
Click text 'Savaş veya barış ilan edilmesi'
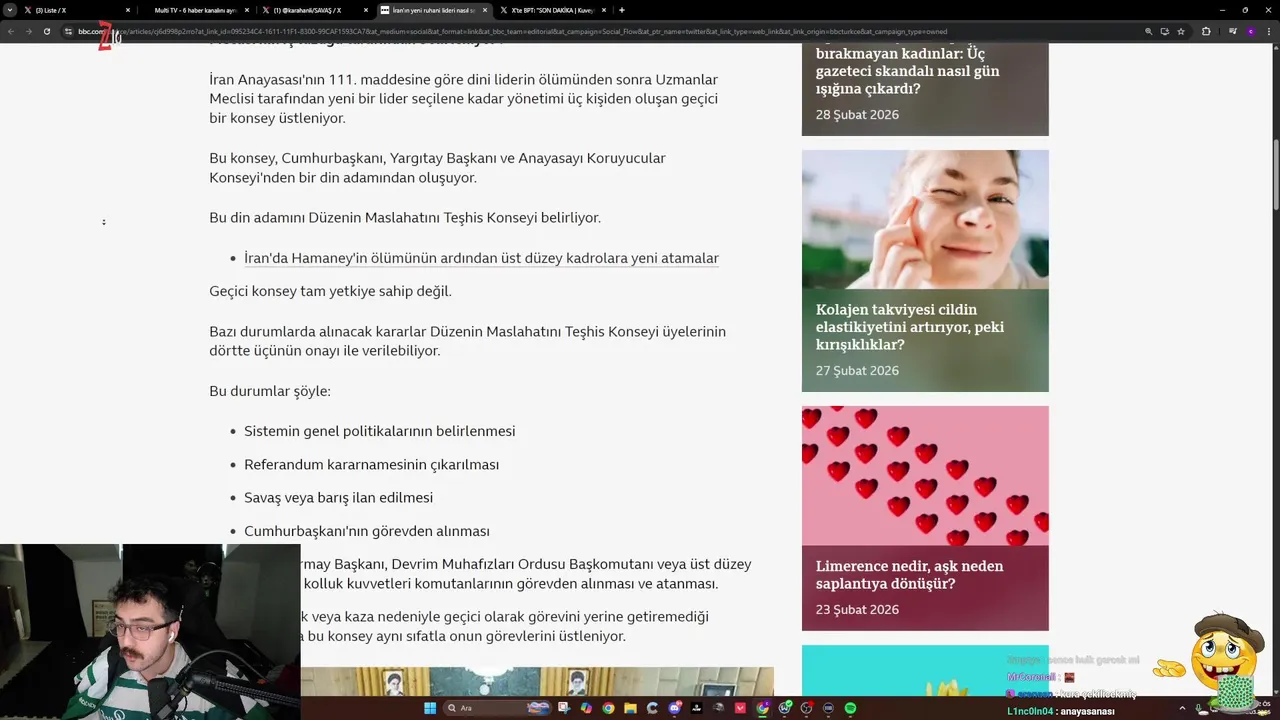(x=338, y=497)
